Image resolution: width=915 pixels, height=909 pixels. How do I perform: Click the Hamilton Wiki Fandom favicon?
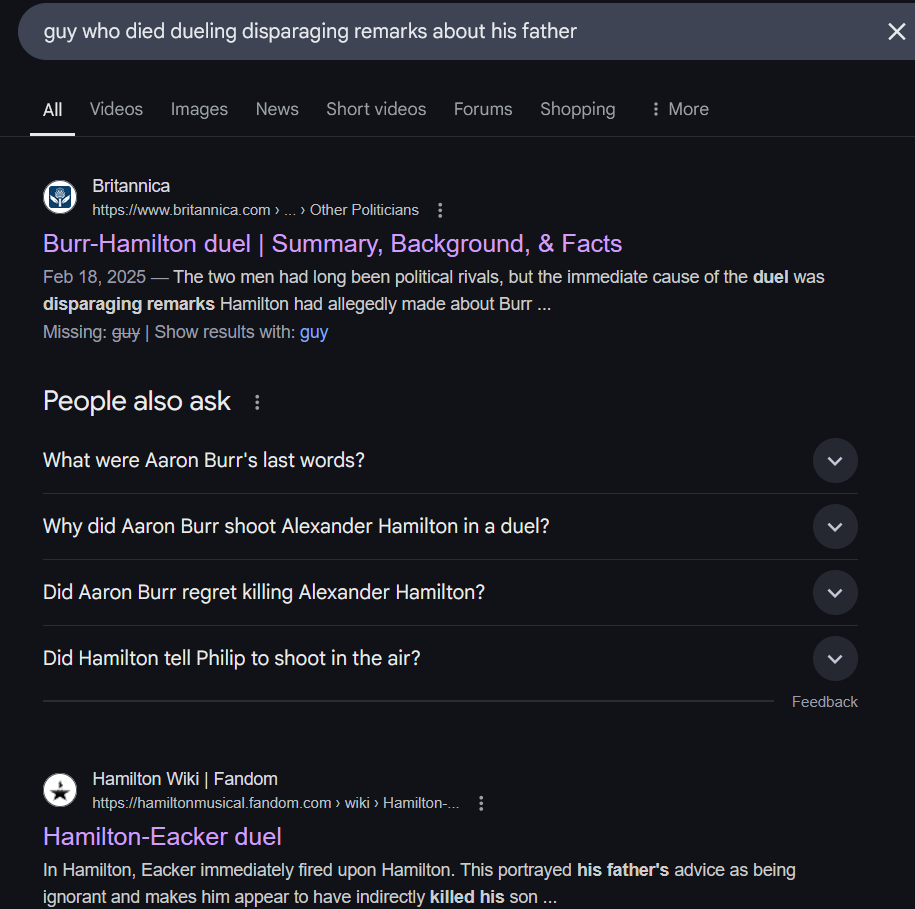(59, 790)
